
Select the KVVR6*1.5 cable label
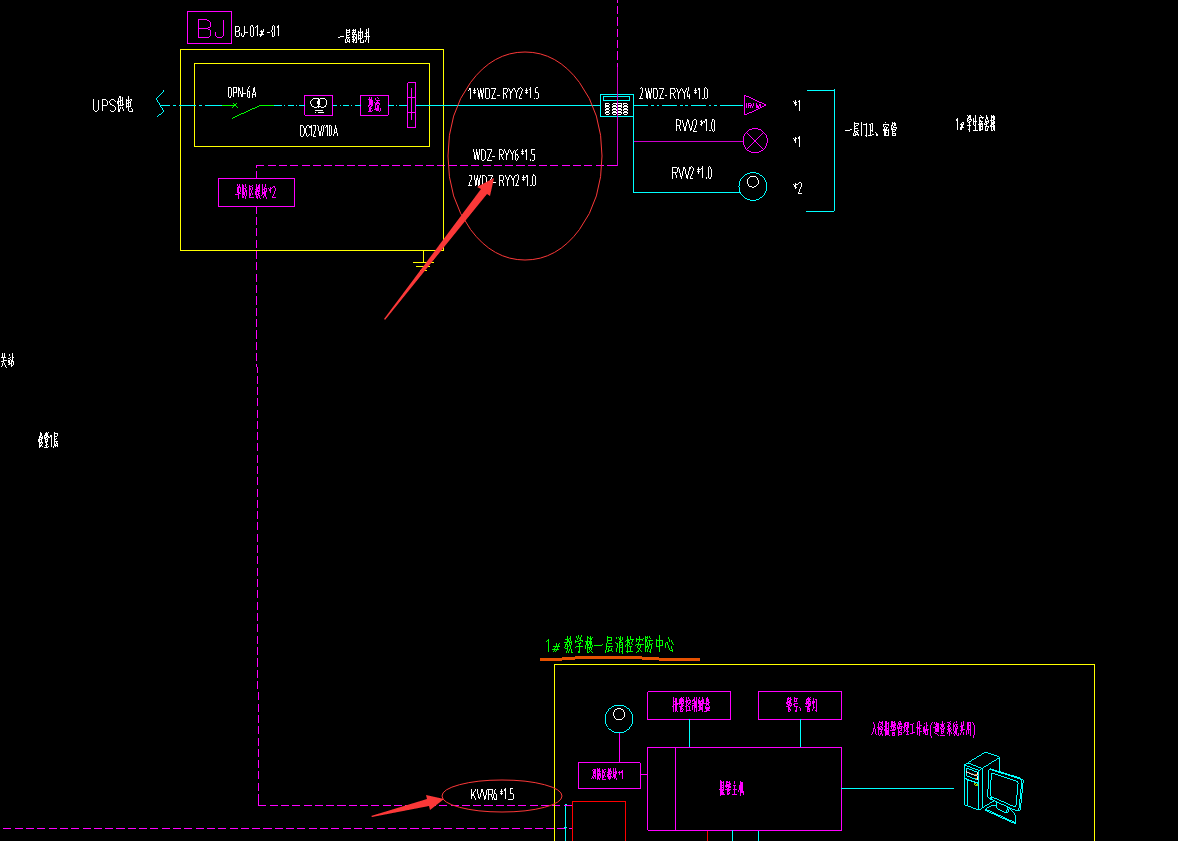(x=492, y=794)
